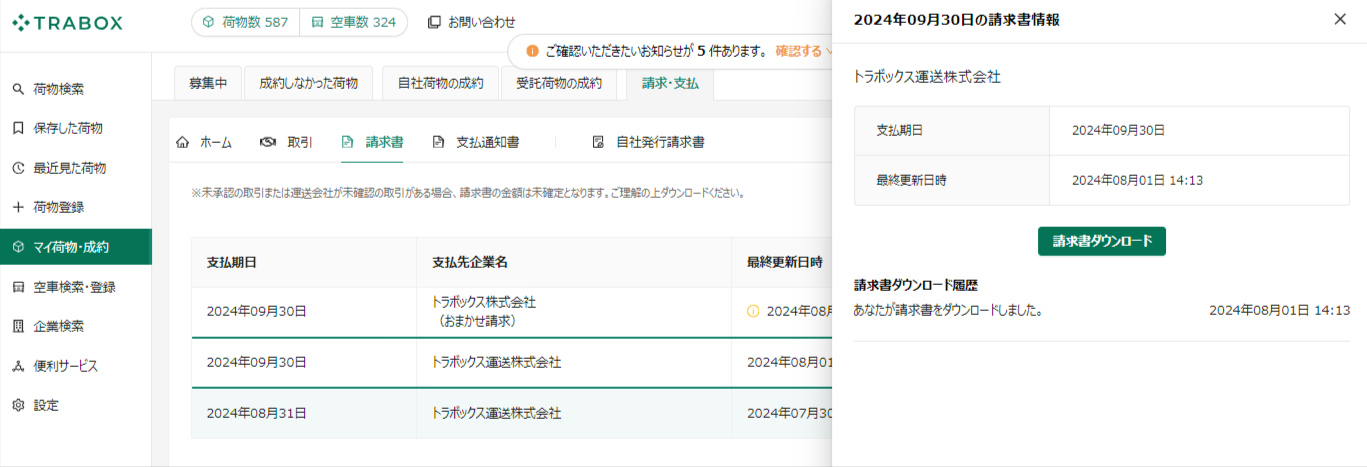Open 設定 in the sidebar
Image resolution: width=1367 pixels, height=467 pixels.
76,405
